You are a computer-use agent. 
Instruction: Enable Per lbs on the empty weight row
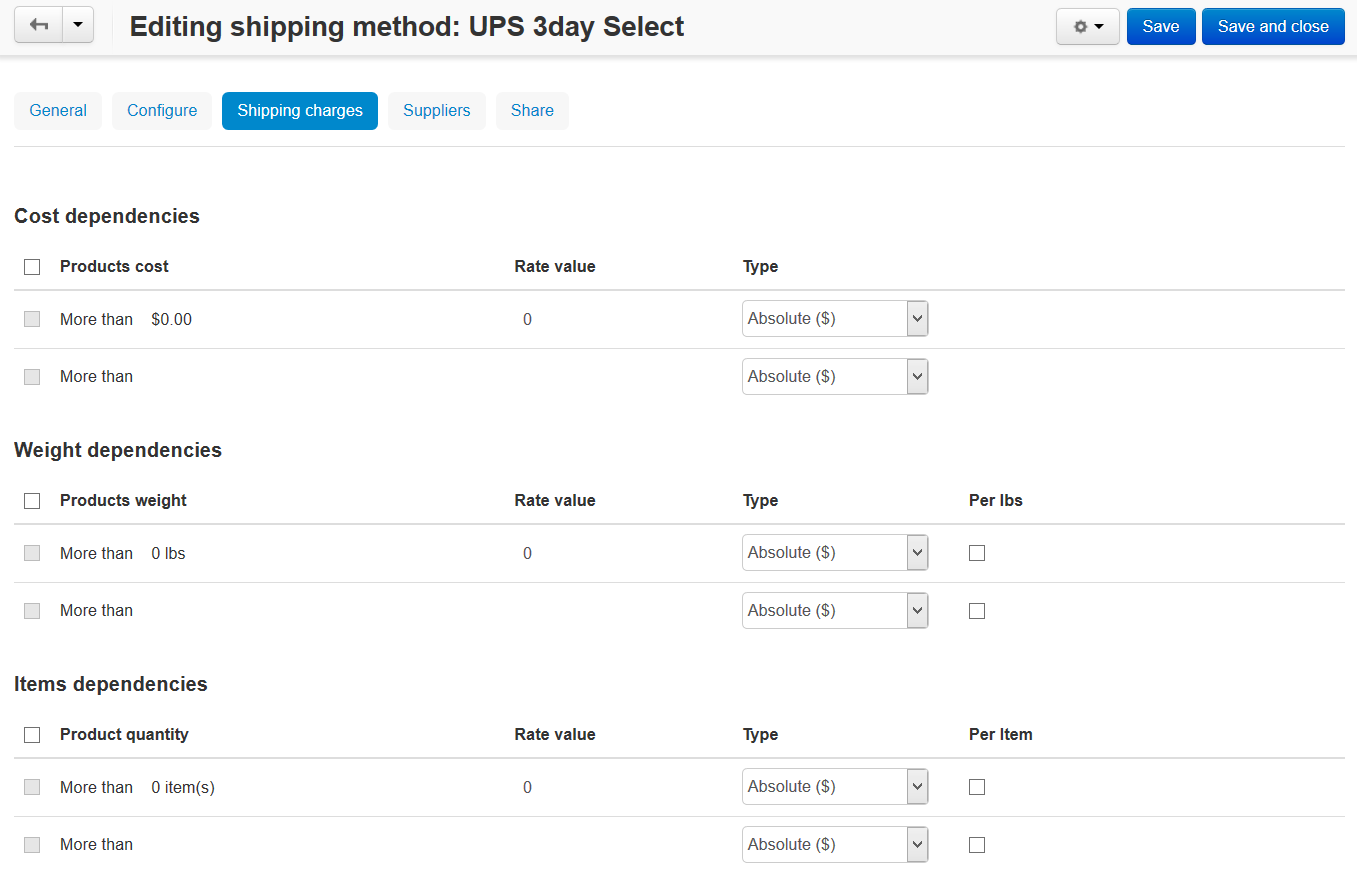tap(977, 611)
